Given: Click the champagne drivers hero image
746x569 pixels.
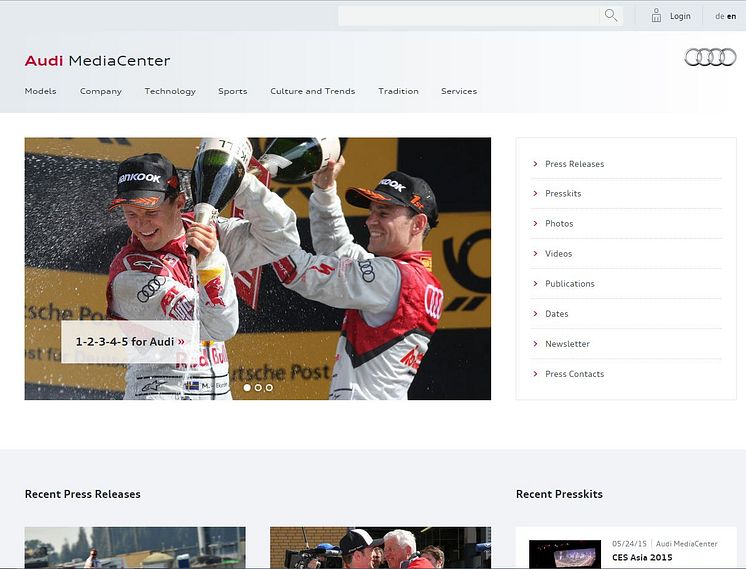Looking at the screenshot, I should point(258,269).
